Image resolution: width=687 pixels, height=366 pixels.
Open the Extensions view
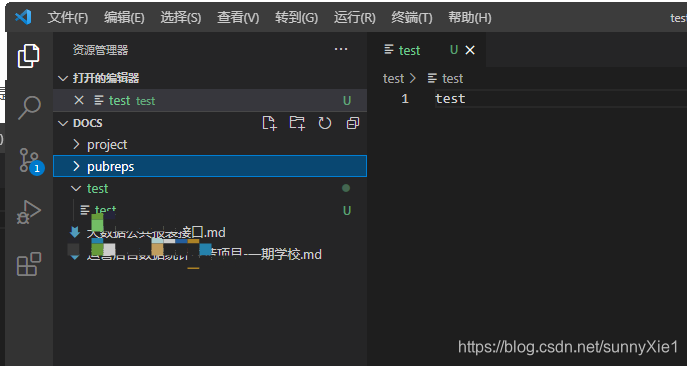pyautogui.click(x=29, y=264)
